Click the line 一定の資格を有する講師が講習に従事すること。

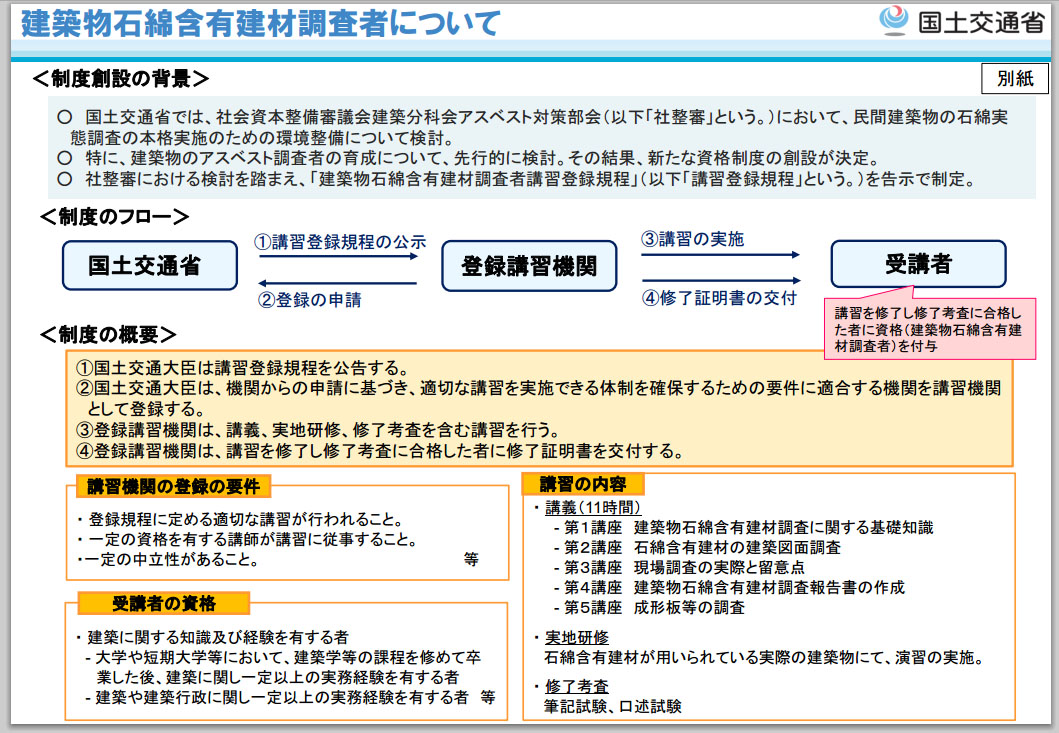coord(248,539)
